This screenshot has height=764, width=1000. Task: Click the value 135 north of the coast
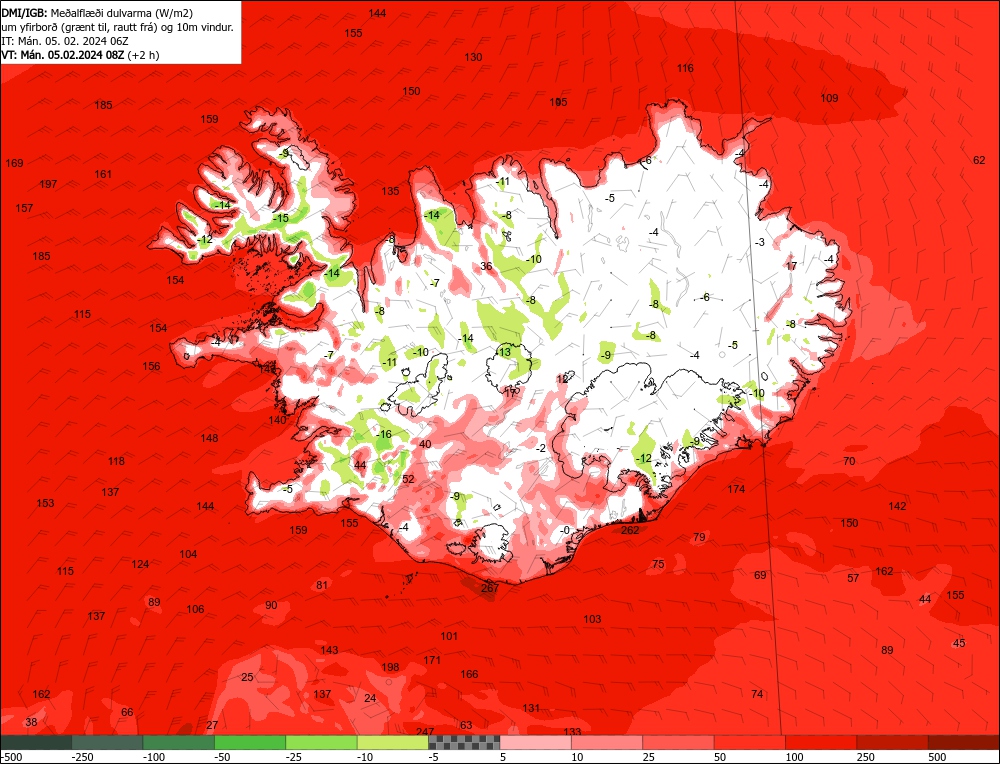(x=390, y=191)
